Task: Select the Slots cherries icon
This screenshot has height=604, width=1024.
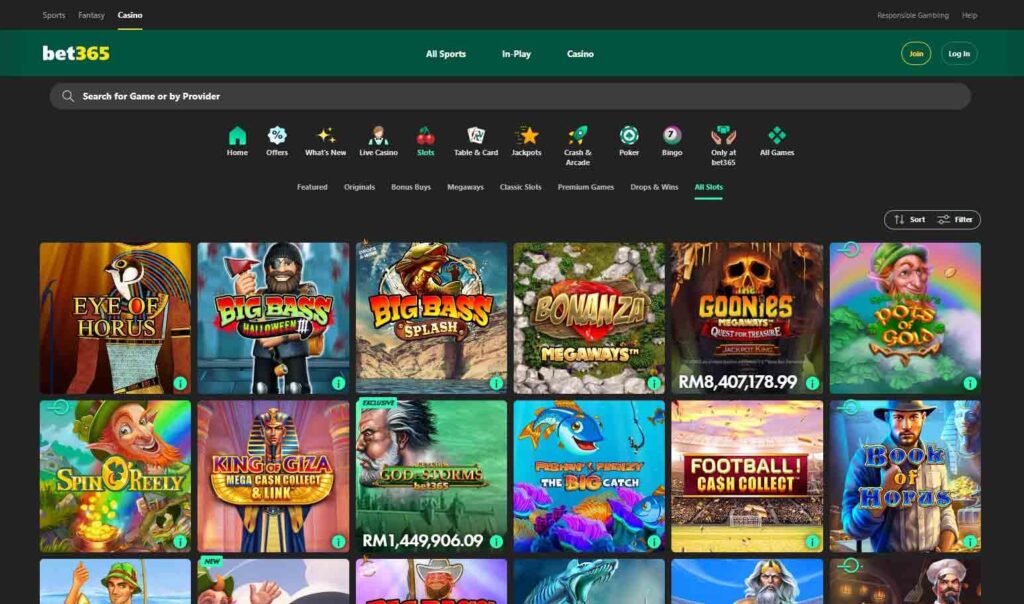Action: [x=425, y=135]
